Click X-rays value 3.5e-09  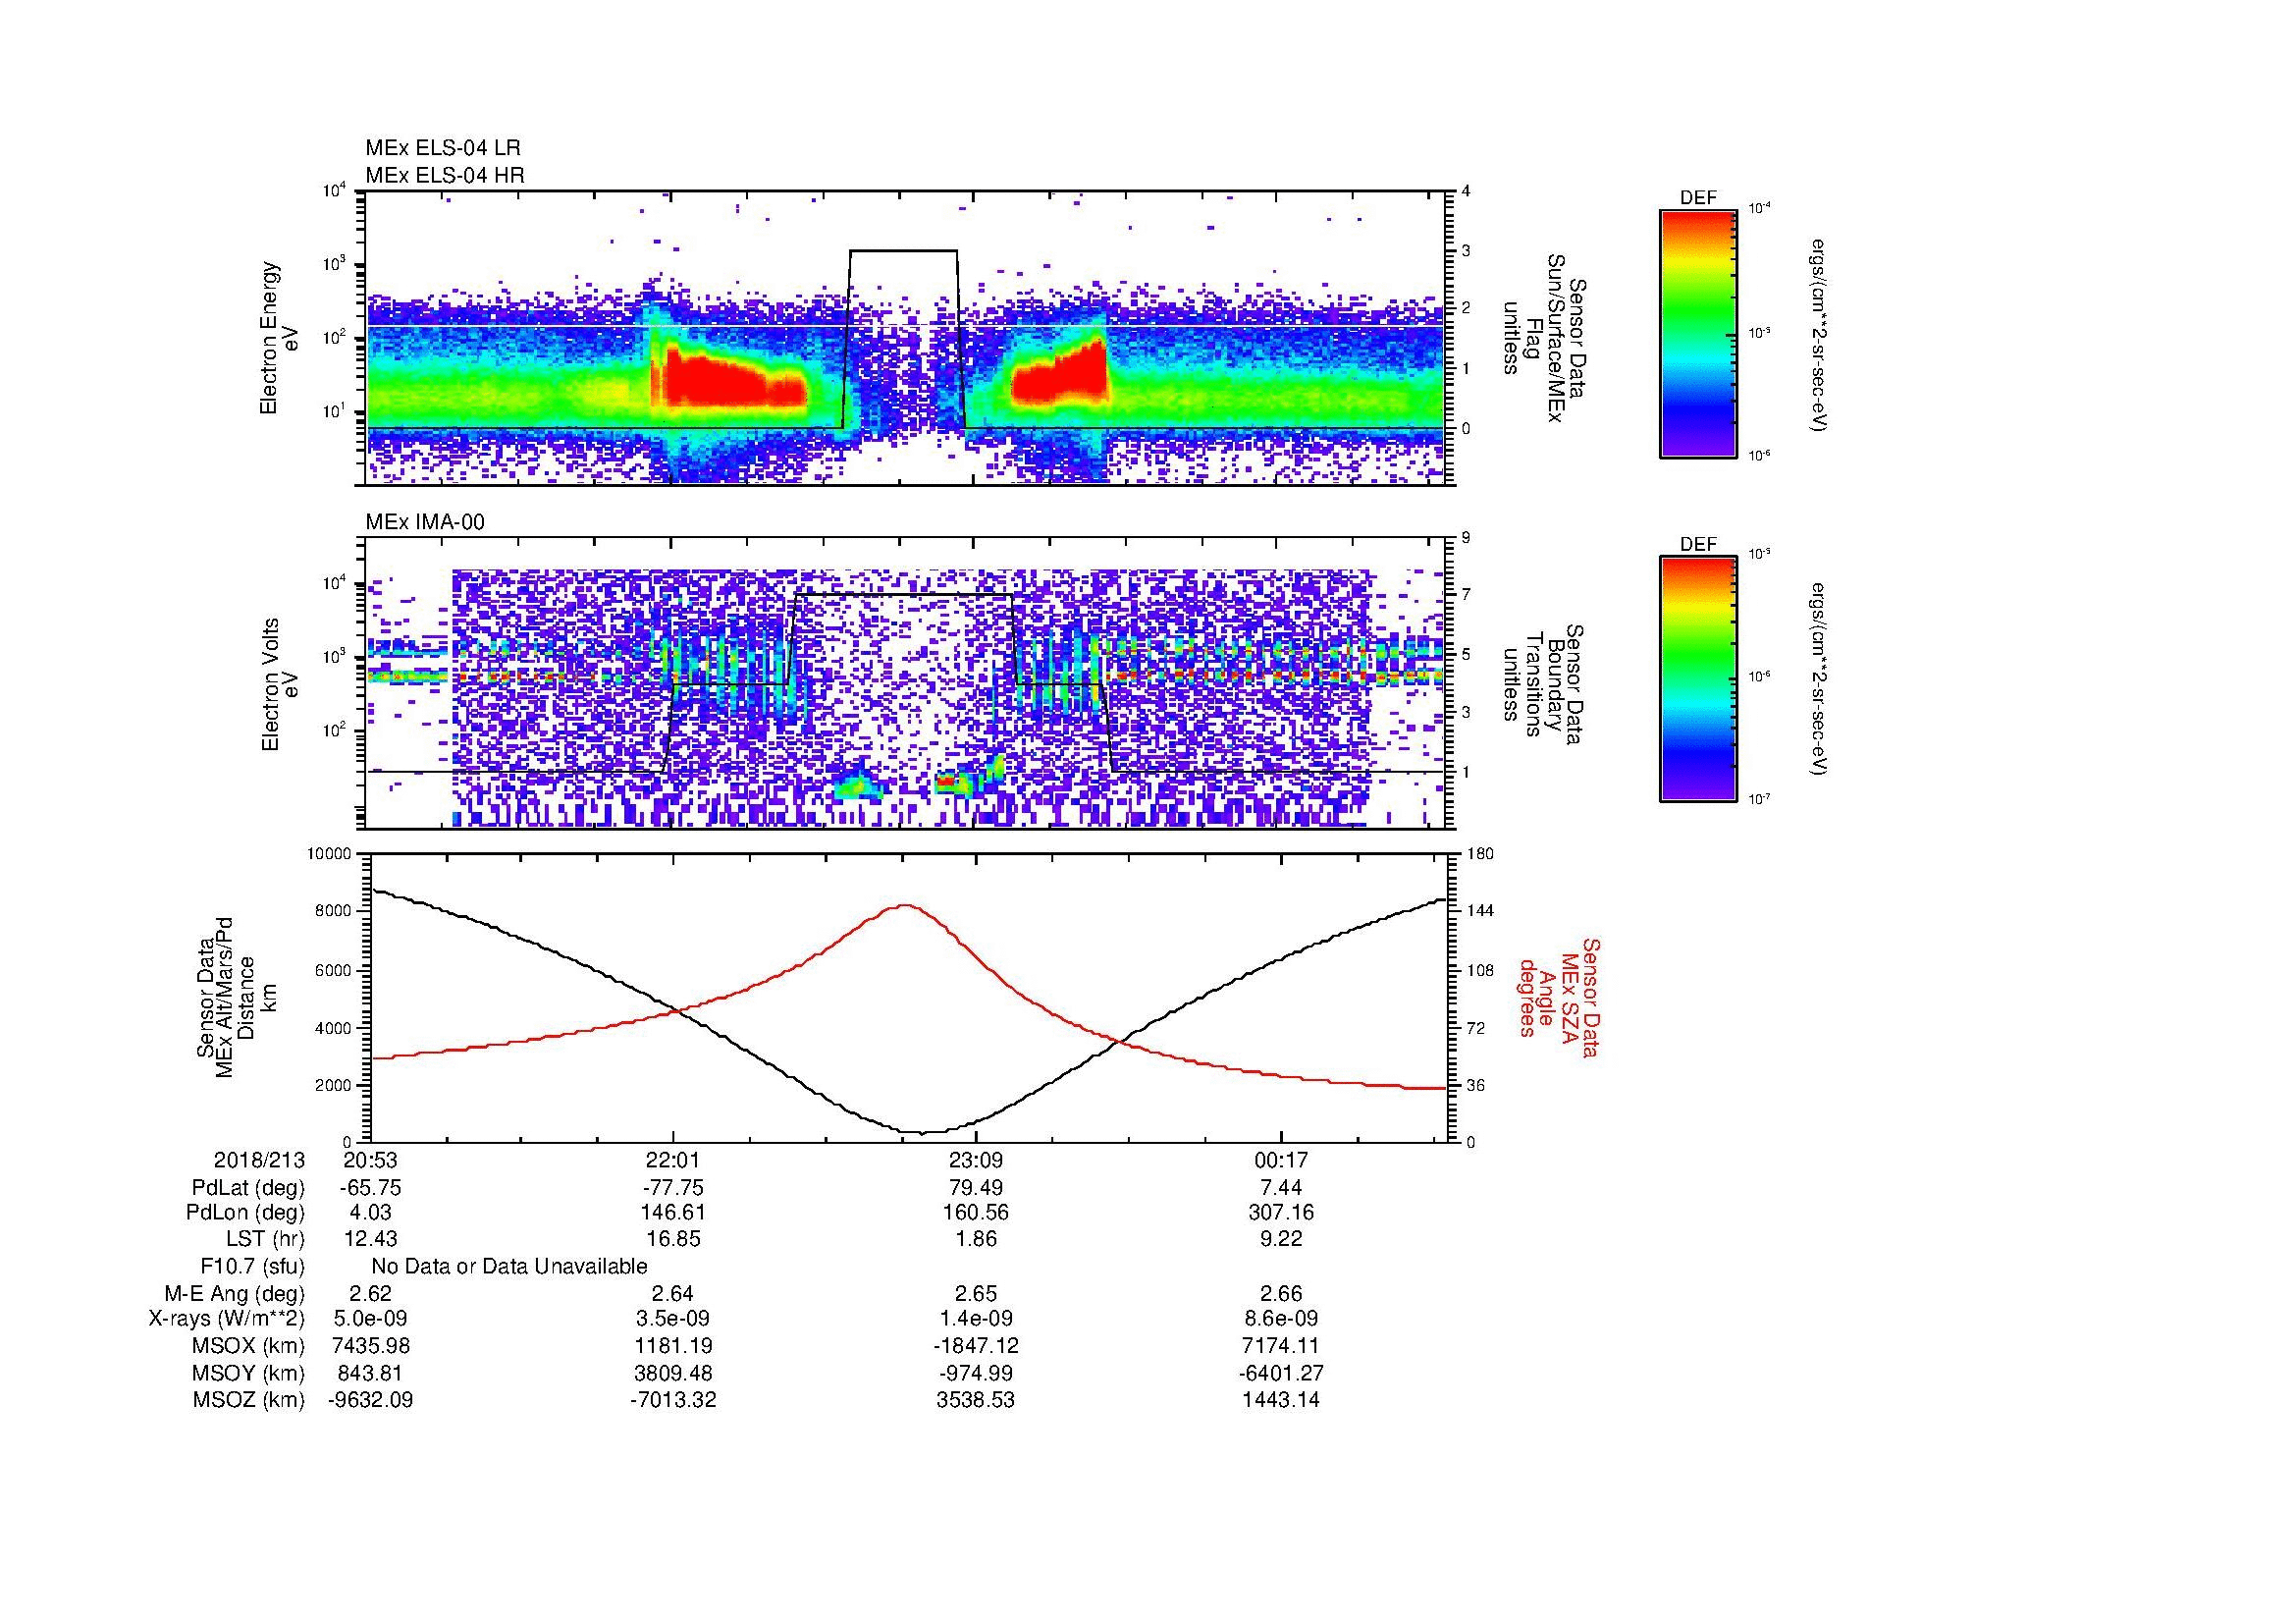[673, 1319]
